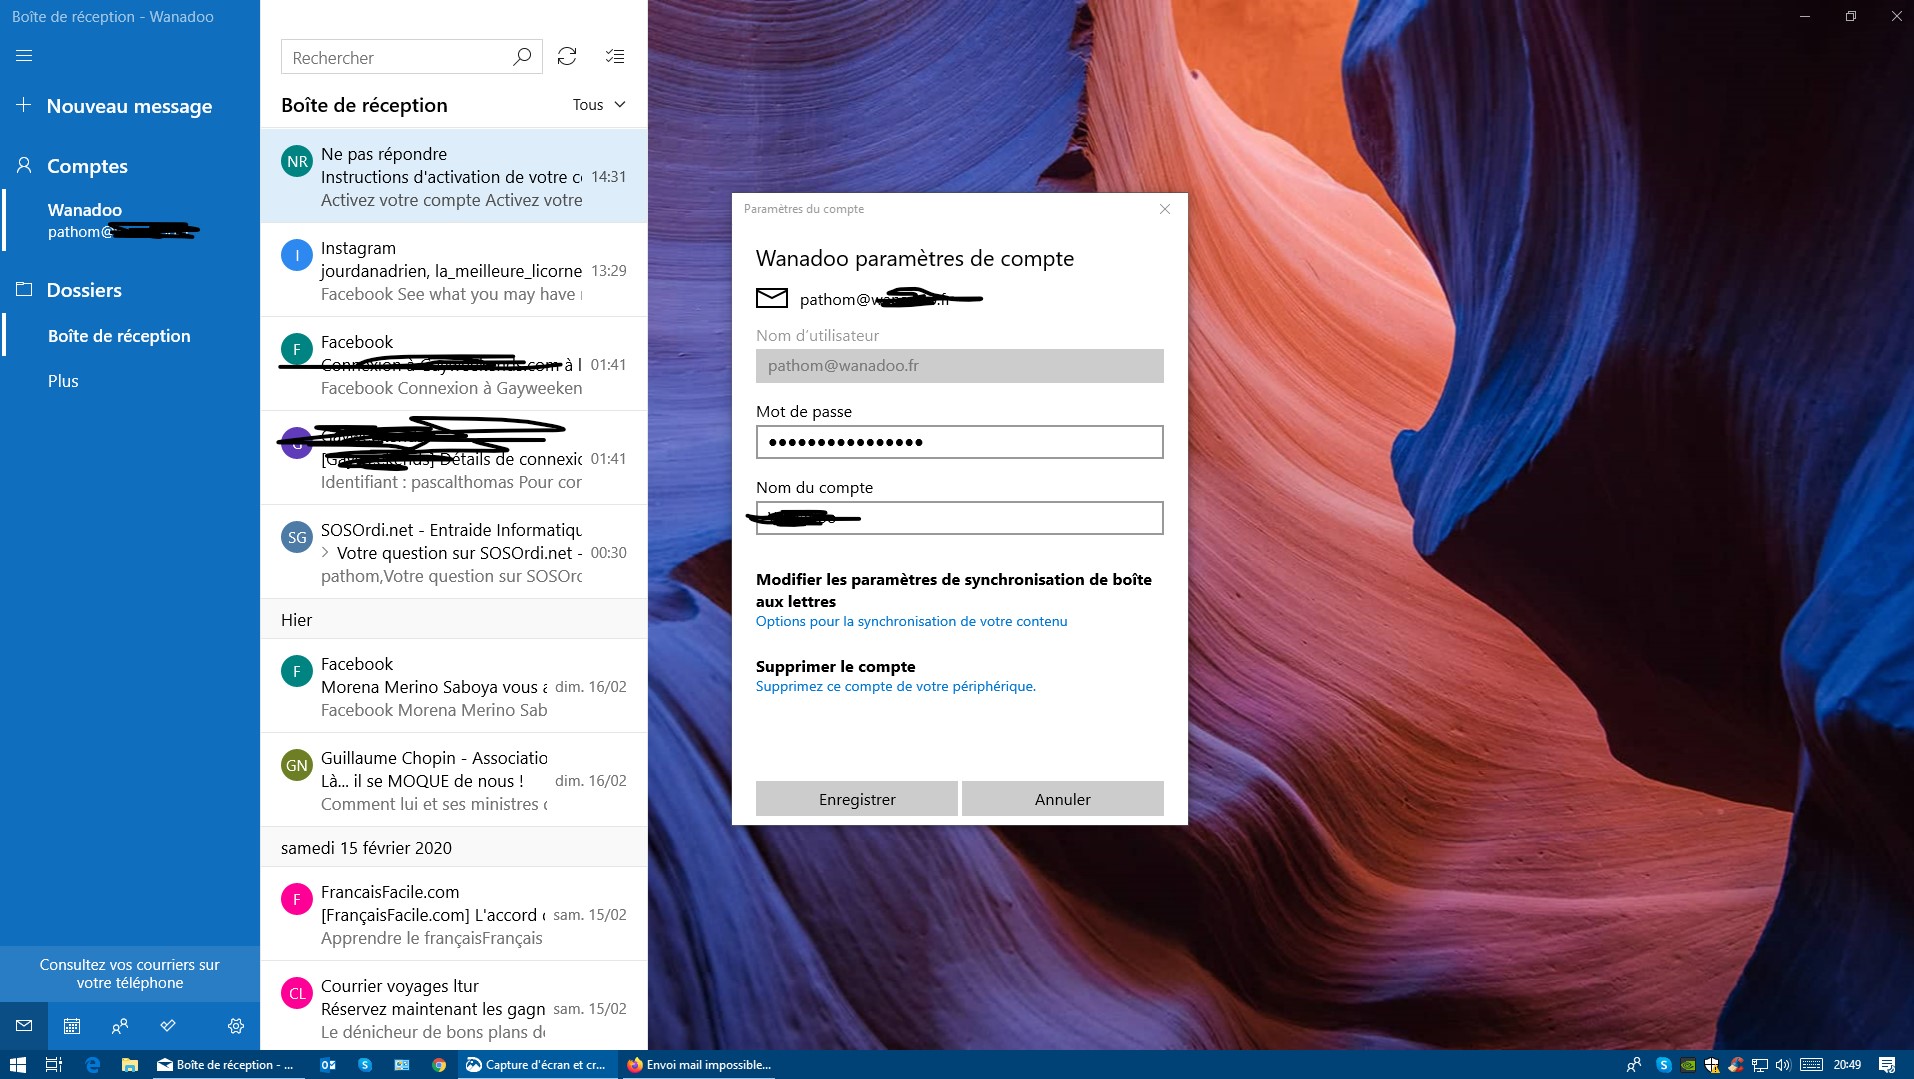Click the GN avatar of Guillaume Chopin

[297, 765]
